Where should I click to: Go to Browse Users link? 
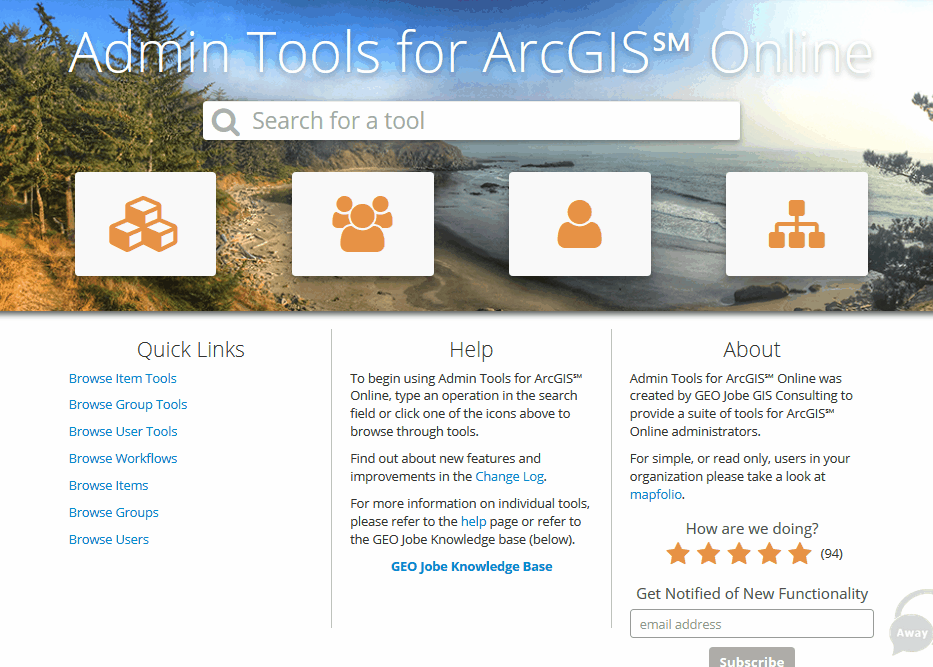(x=108, y=540)
